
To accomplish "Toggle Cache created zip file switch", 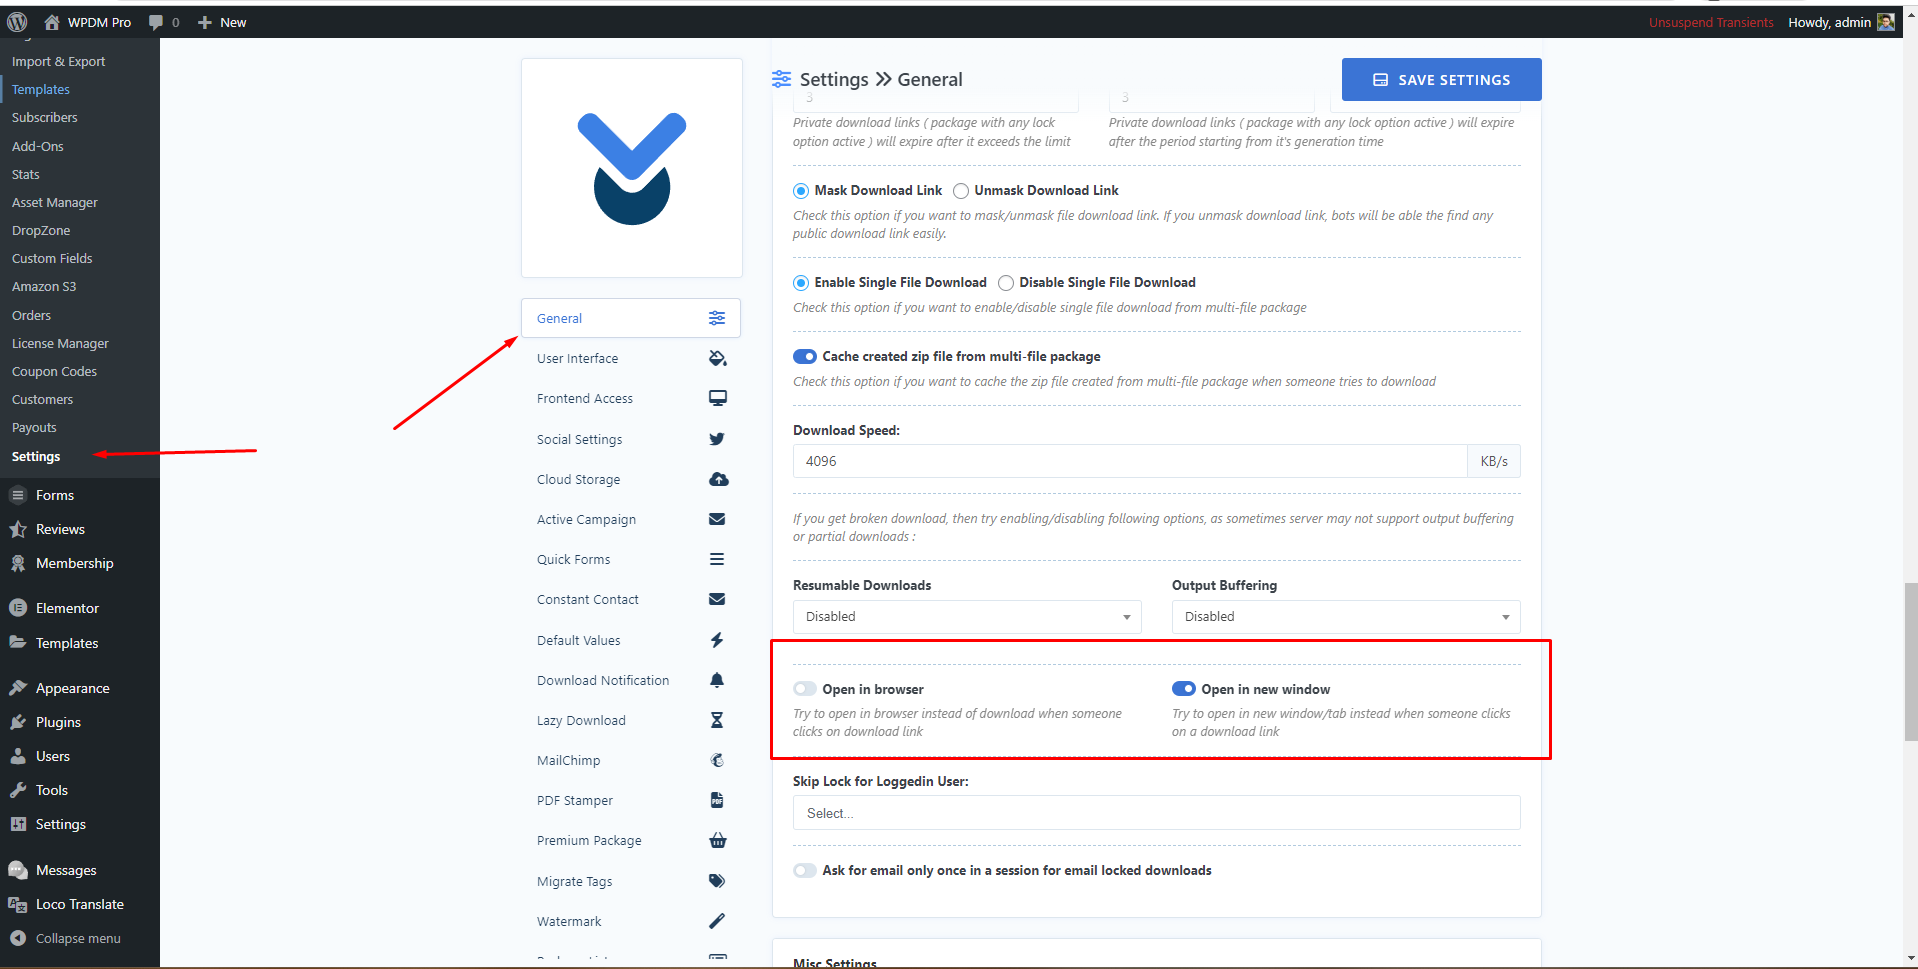I will pyautogui.click(x=805, y=356).
